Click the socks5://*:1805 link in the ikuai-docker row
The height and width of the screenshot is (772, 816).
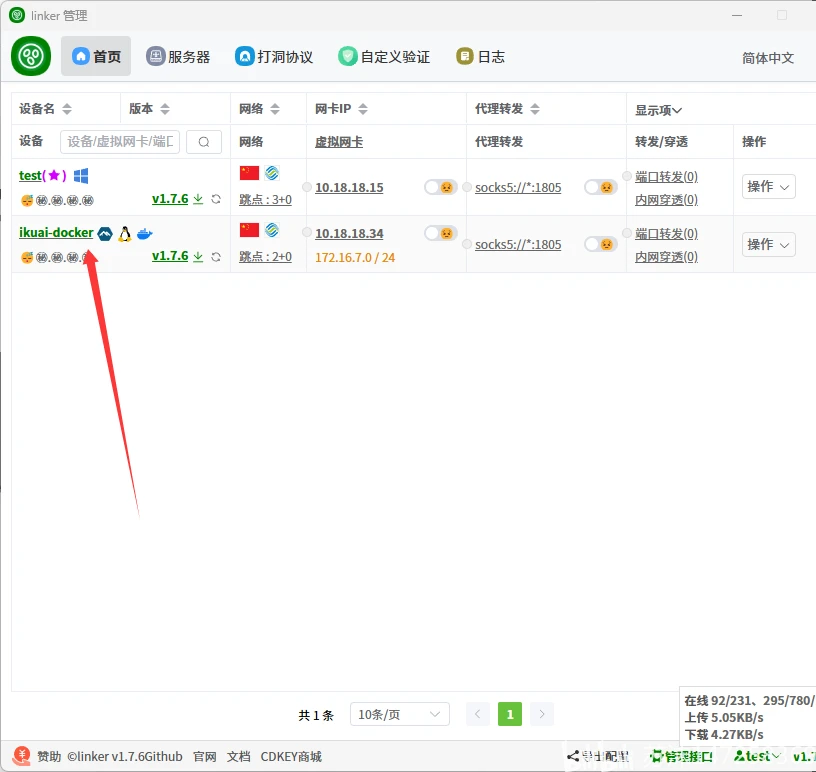tap(518, 245)
